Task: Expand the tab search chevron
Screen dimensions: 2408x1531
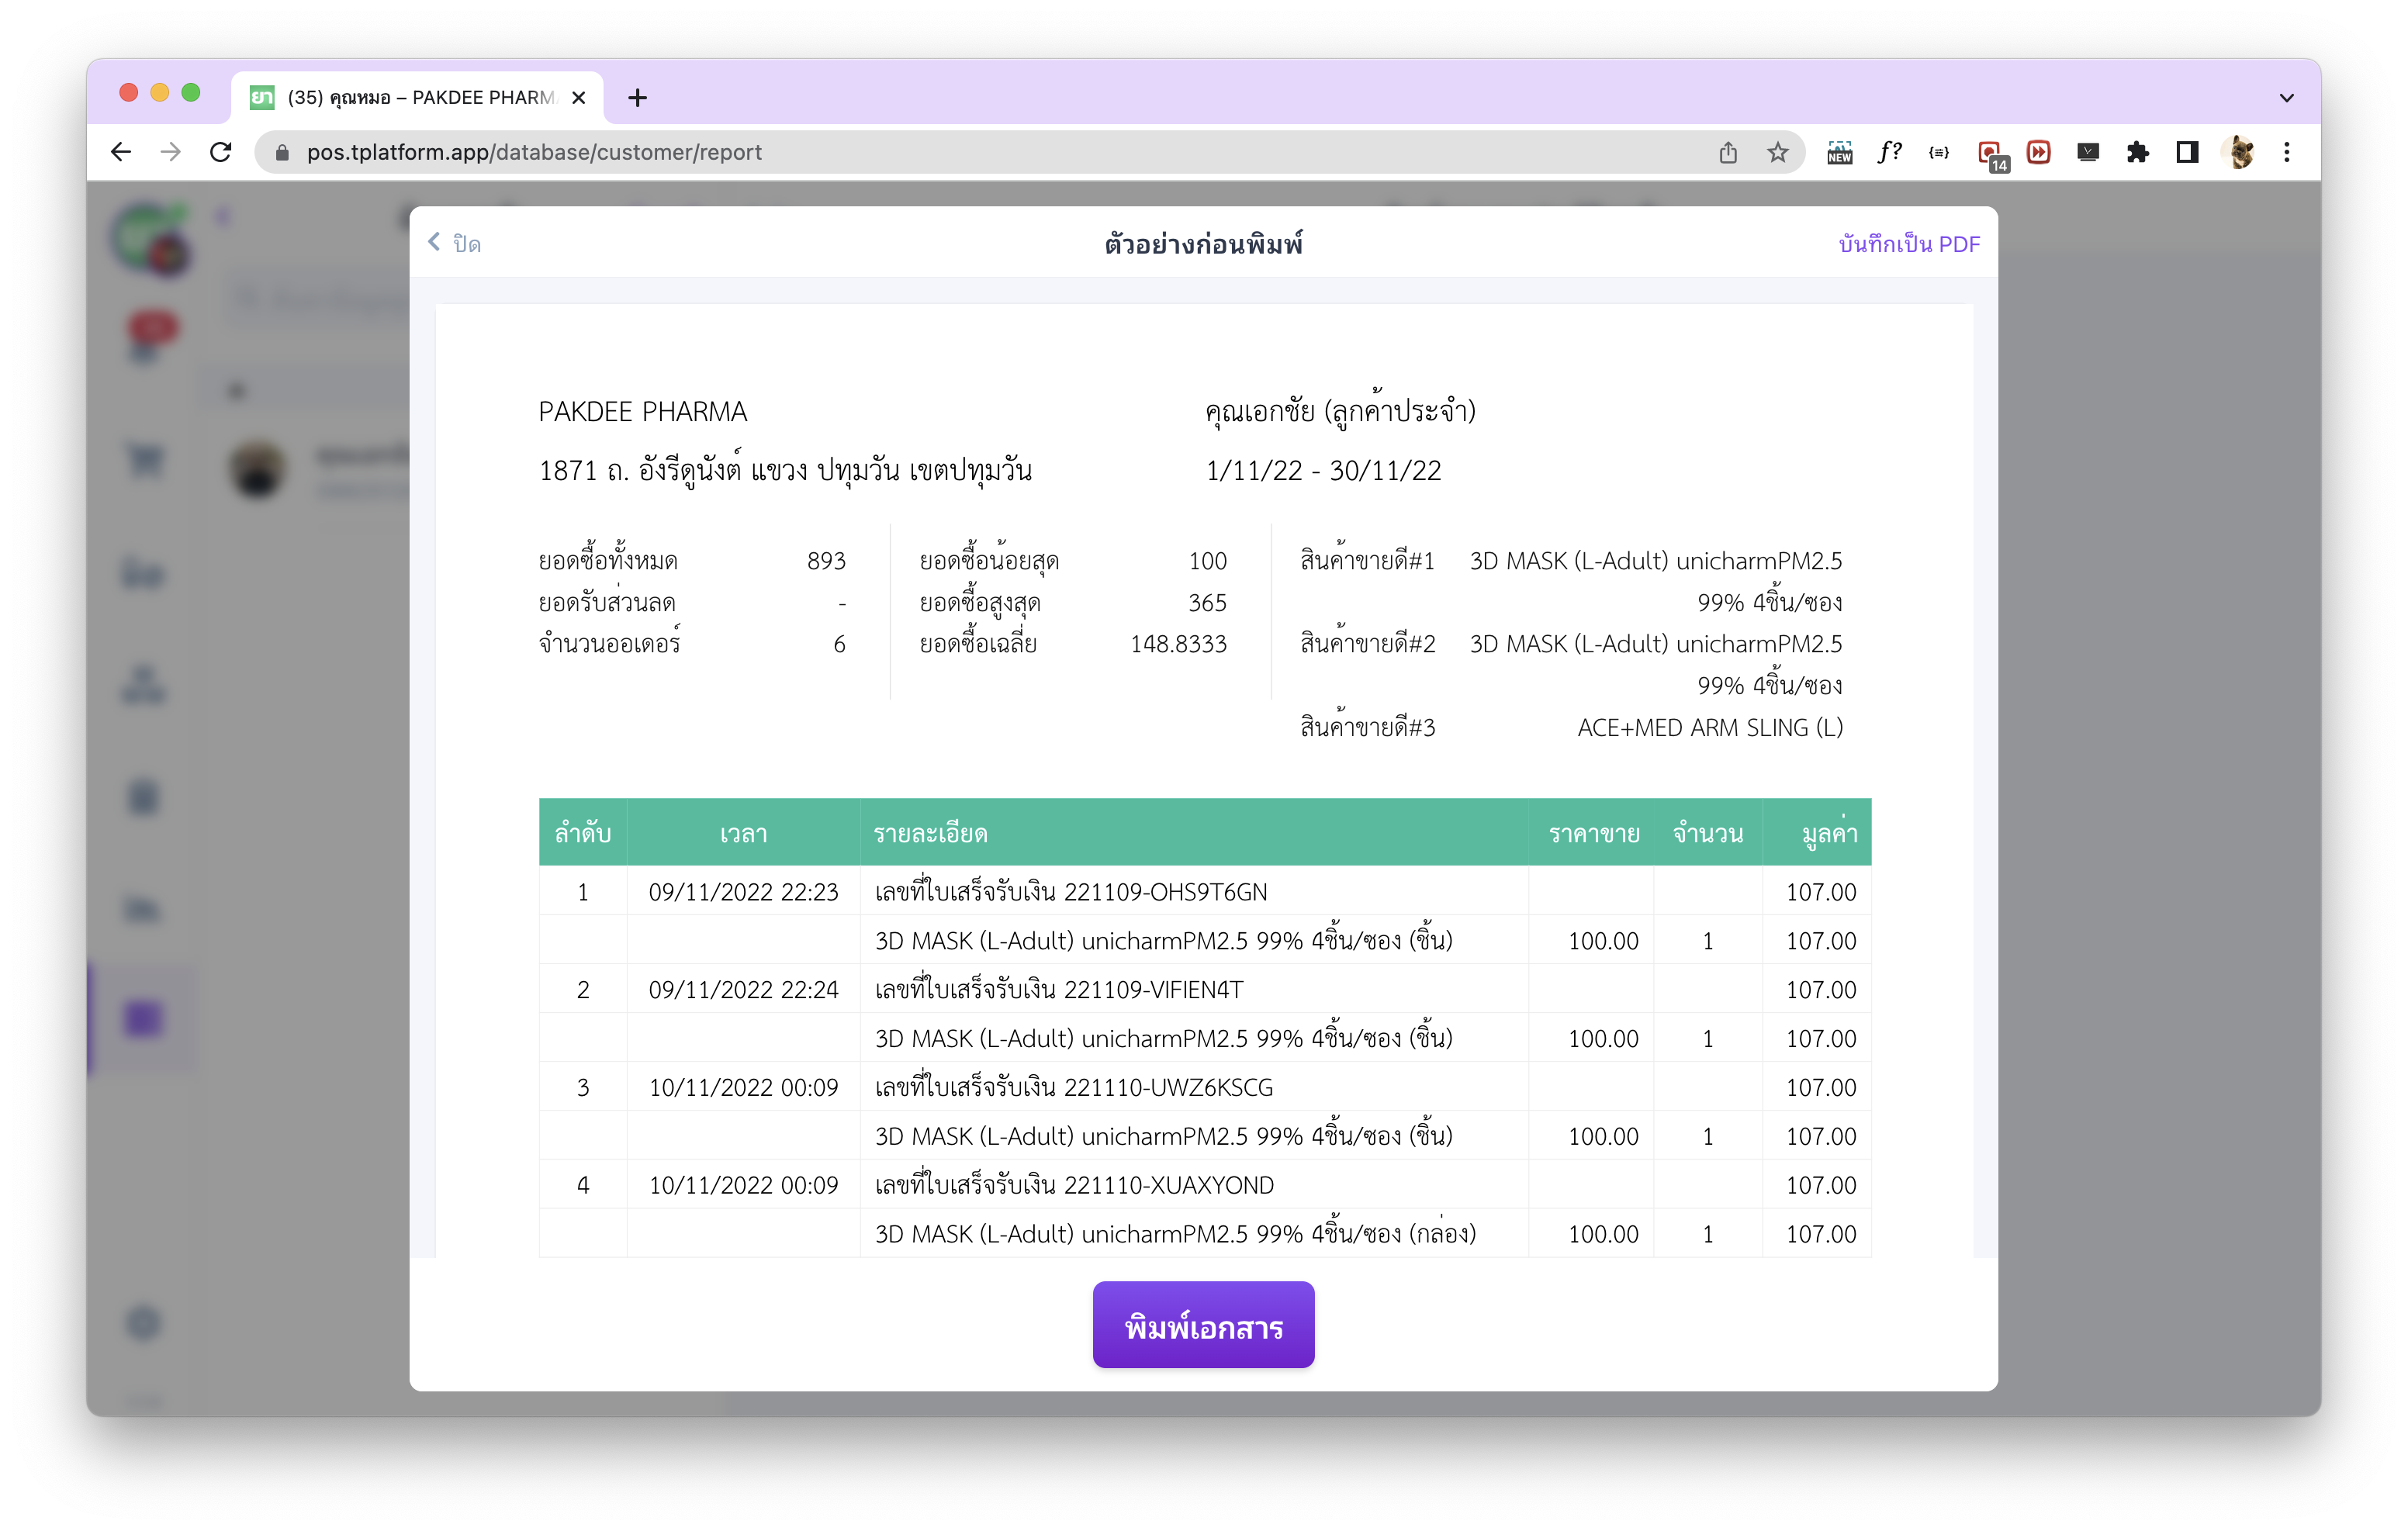Action: pyautogui.click(x=2286, y=98)
